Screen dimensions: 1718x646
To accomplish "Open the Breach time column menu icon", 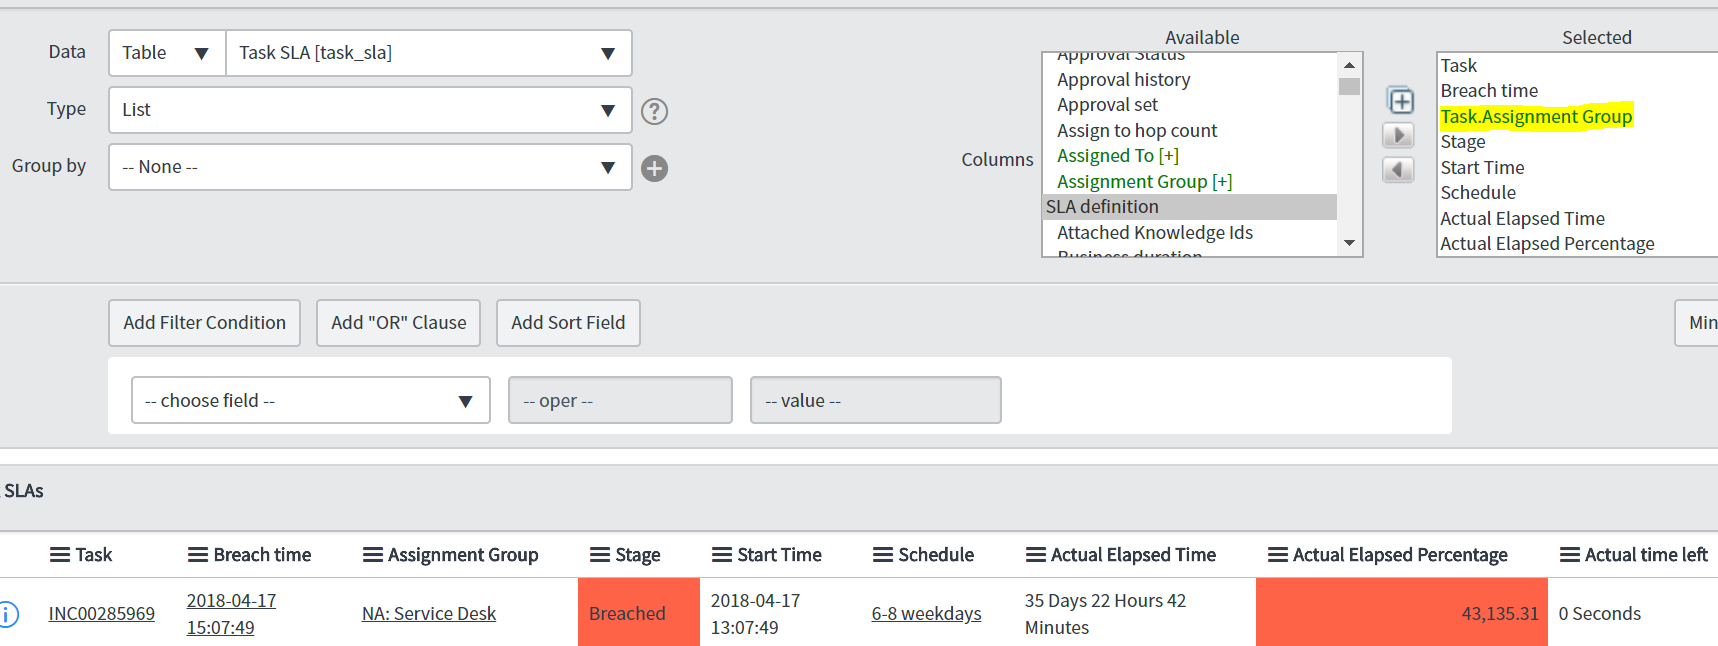I will 198,555.
